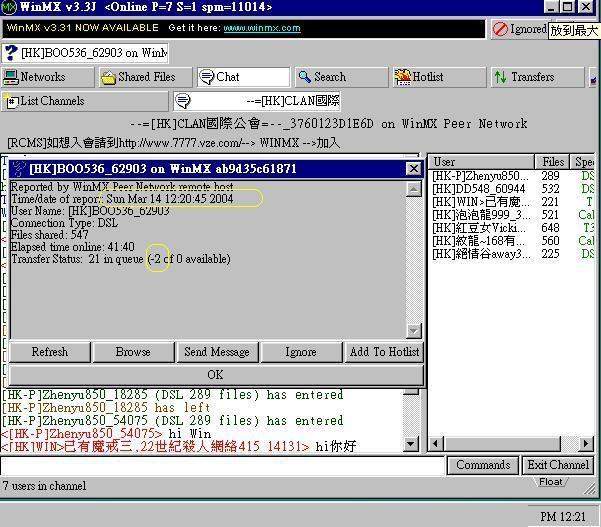601x527 pixels.
Task: Click the Chat speech bubble icon
Action: coord(207,77)
